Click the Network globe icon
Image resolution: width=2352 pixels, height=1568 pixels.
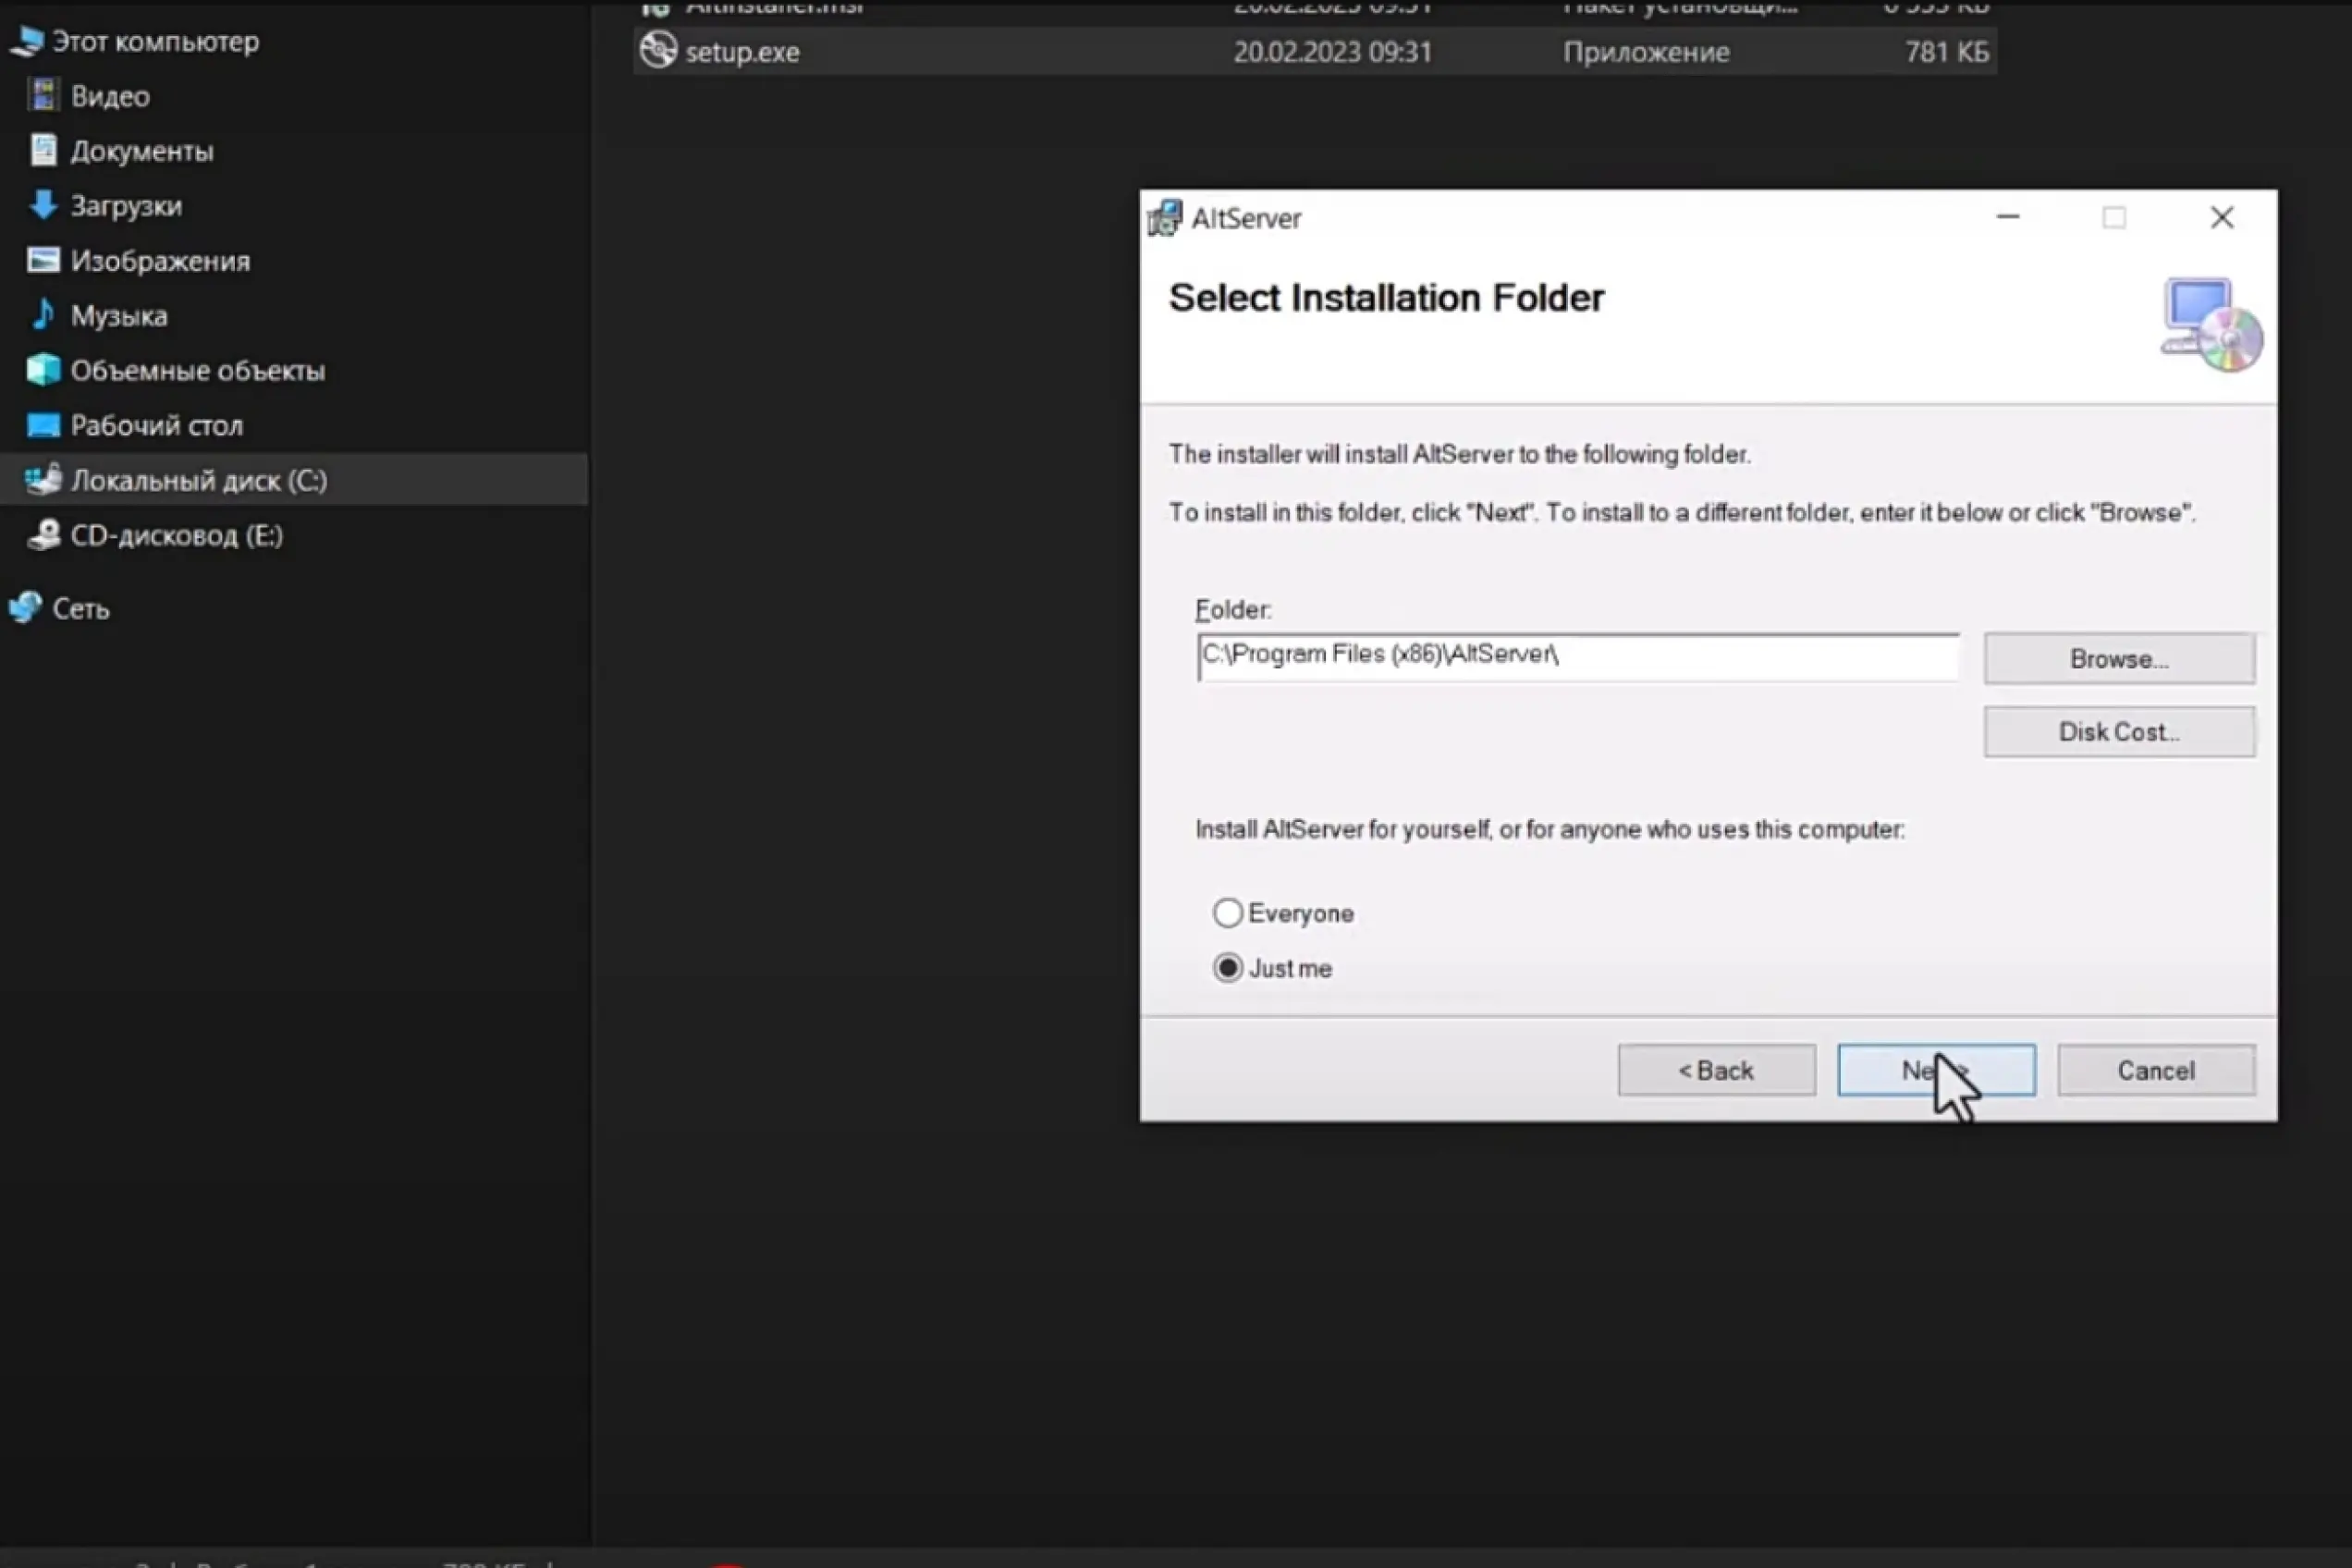(25, 608)
